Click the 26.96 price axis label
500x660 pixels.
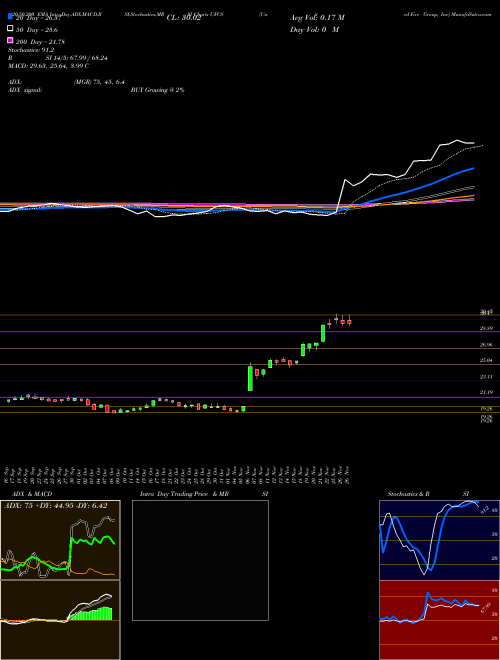coord(486,345)
